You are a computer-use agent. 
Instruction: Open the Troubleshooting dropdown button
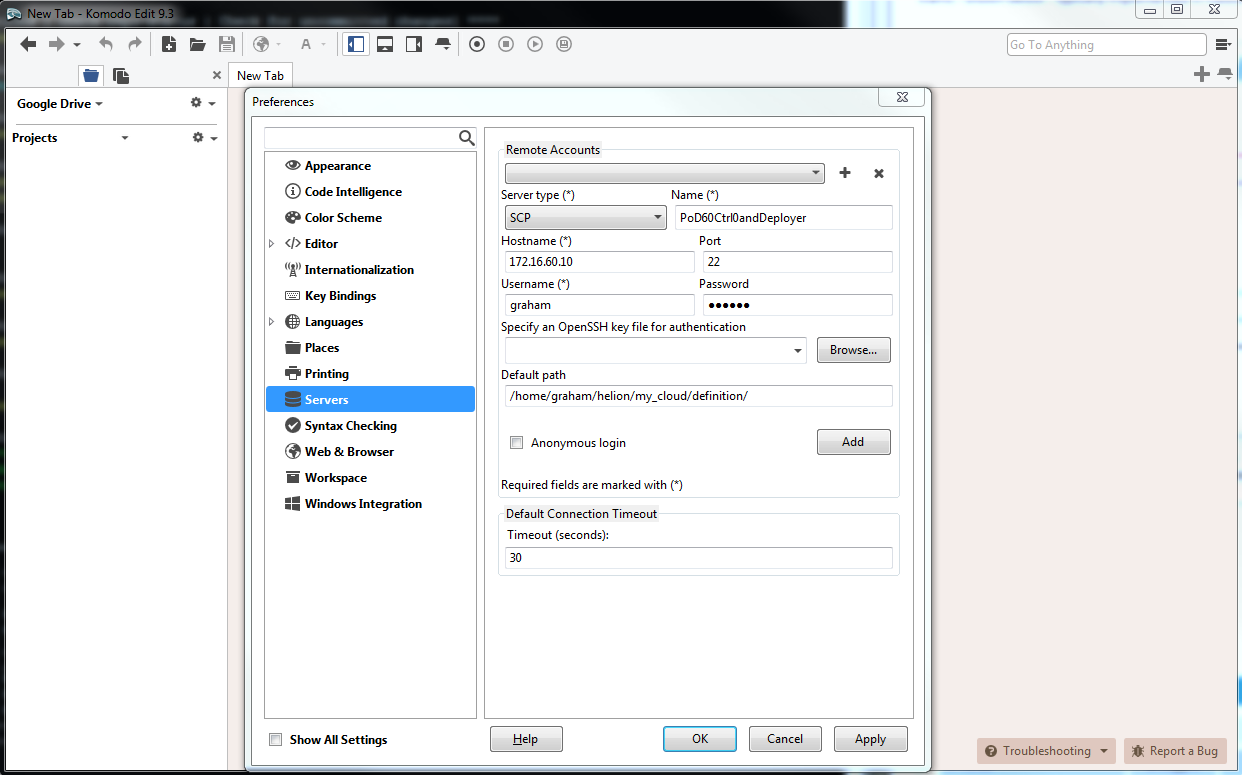[1047, 751]
